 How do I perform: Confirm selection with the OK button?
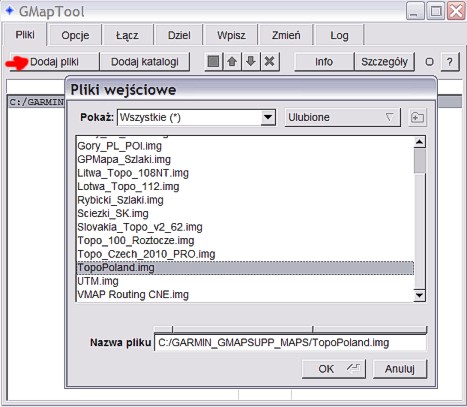tap(334, 369)
